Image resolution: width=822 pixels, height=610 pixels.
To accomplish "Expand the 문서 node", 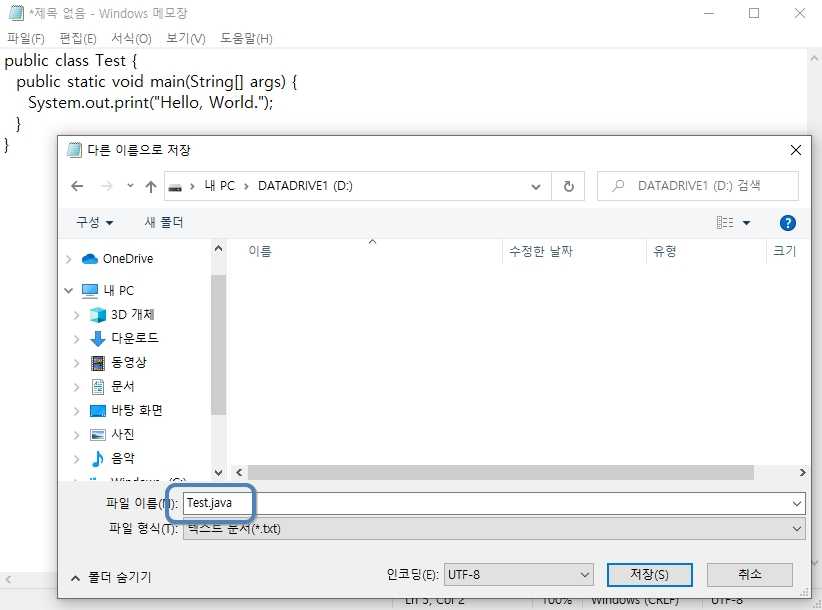I will [77, 387].
